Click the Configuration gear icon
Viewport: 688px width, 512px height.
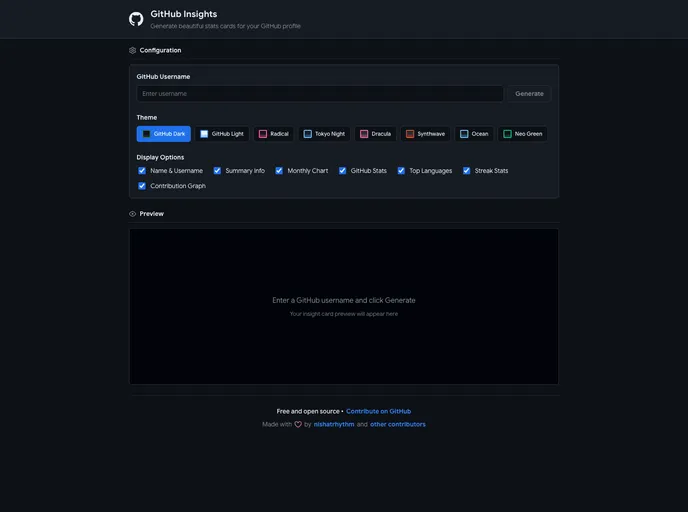(x=133, y=50)
